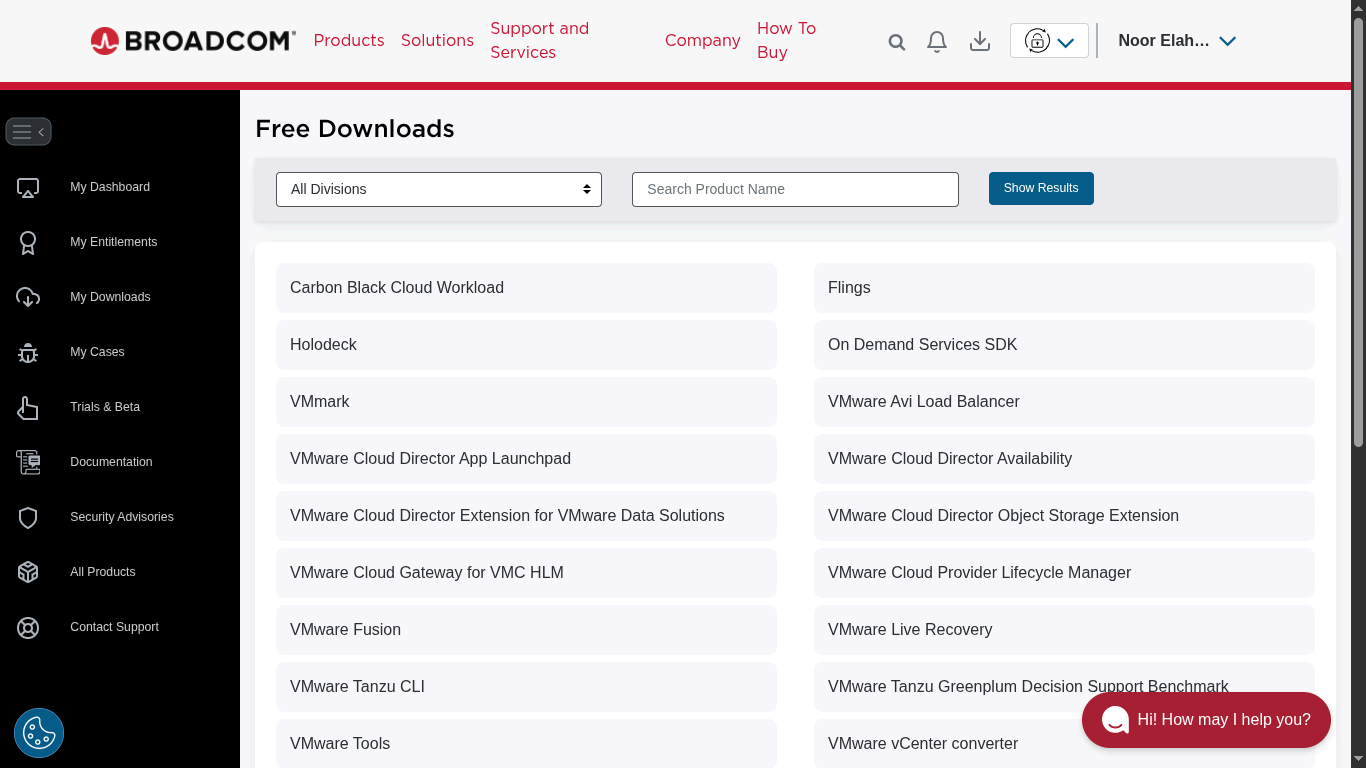Open the search magnifier in the top bar
Viewport: 1366px width, 768px height.
(x=896, y=41)
